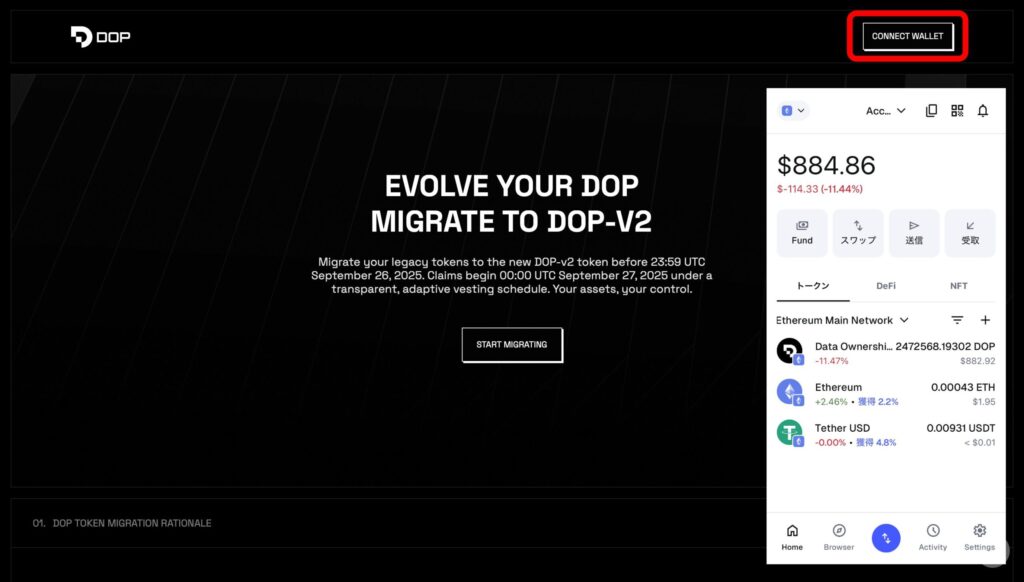Click the blue central swap action button

(886, 538)
